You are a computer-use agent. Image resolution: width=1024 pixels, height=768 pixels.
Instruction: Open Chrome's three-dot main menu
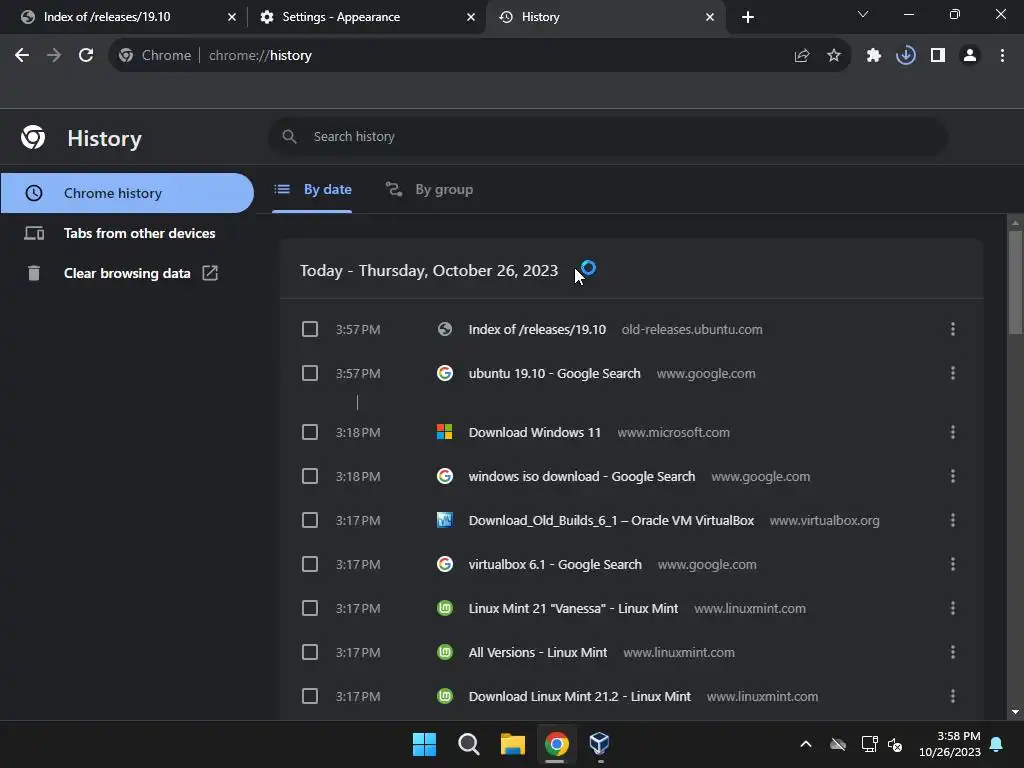pyautogui.click(x=1002, y=56)
